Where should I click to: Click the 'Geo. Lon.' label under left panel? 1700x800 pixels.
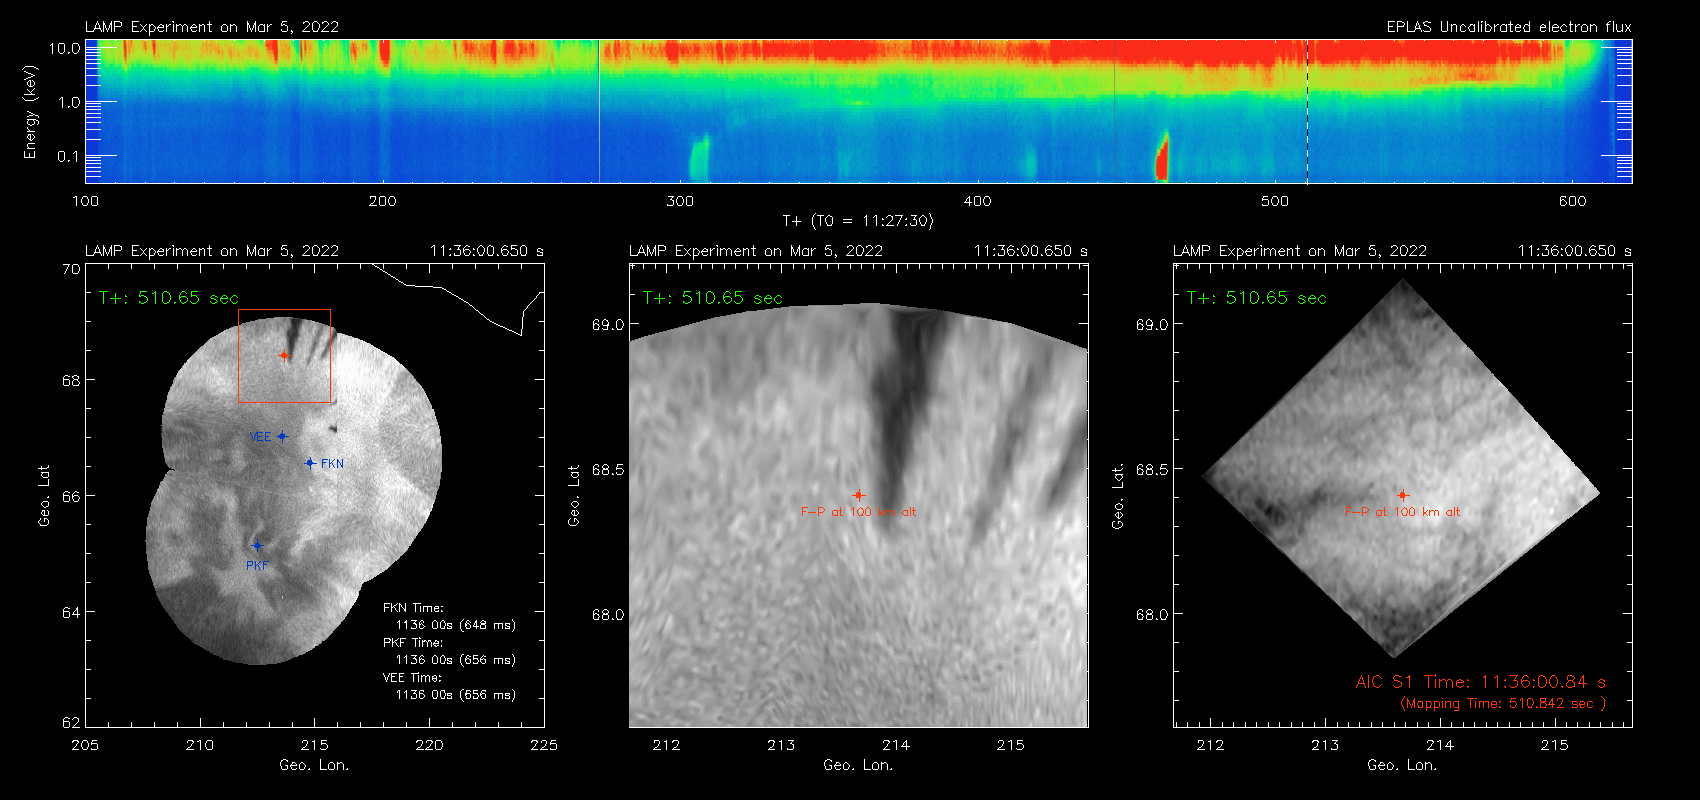[314, 765]
